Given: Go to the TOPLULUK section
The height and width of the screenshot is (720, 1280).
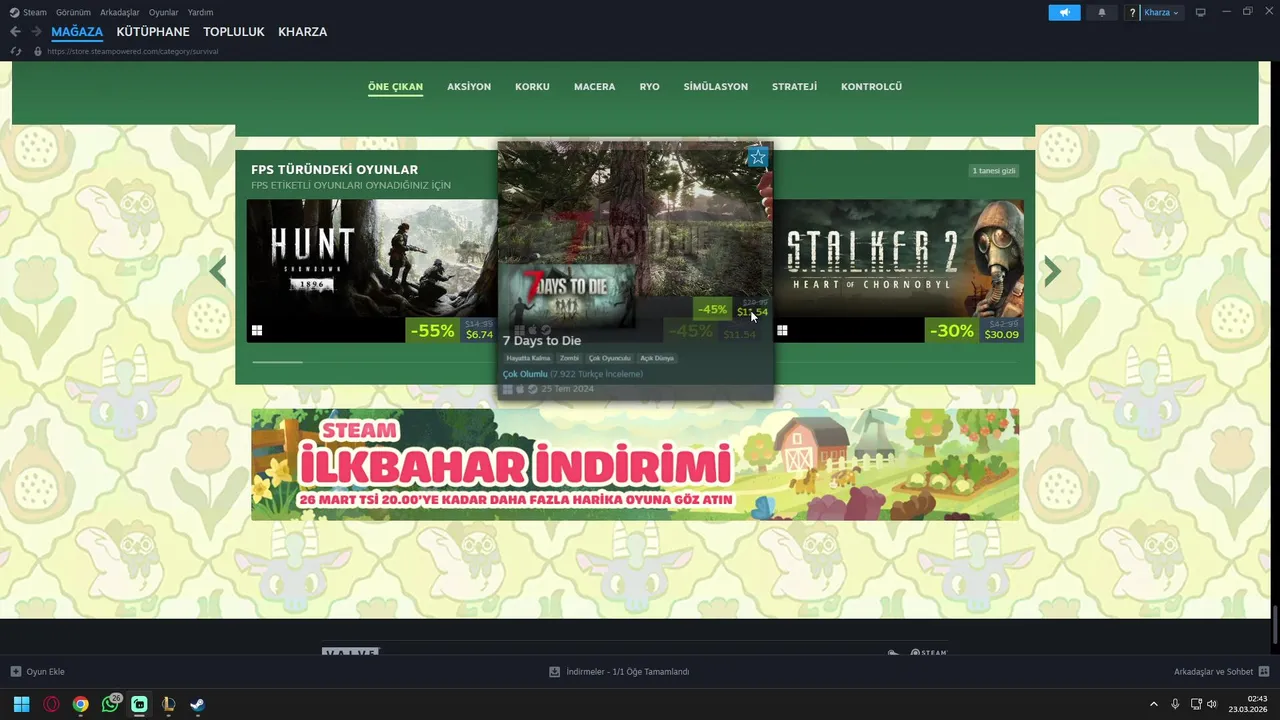Looking at the screenshot, I should pyautogui.click(x=234, y=32).
